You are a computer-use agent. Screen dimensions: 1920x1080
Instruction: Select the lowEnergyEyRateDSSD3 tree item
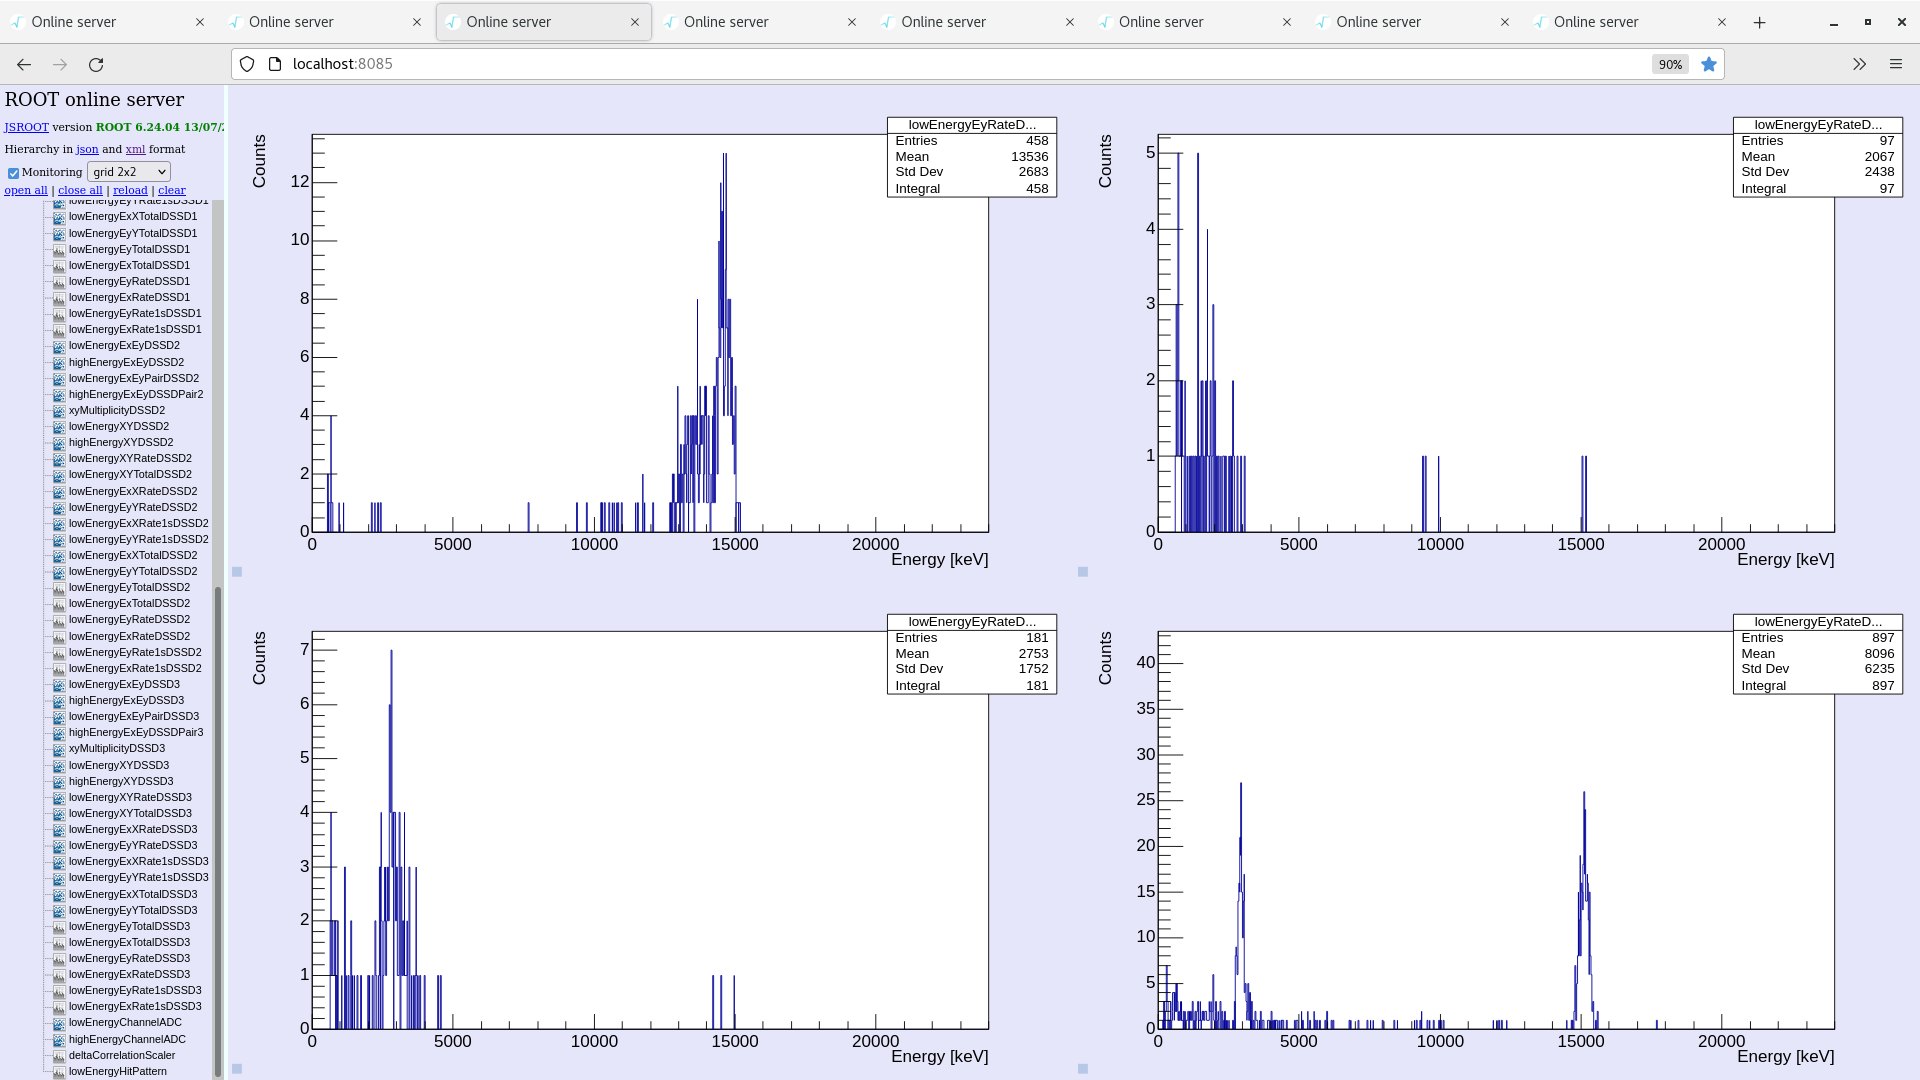pos(129,958)
